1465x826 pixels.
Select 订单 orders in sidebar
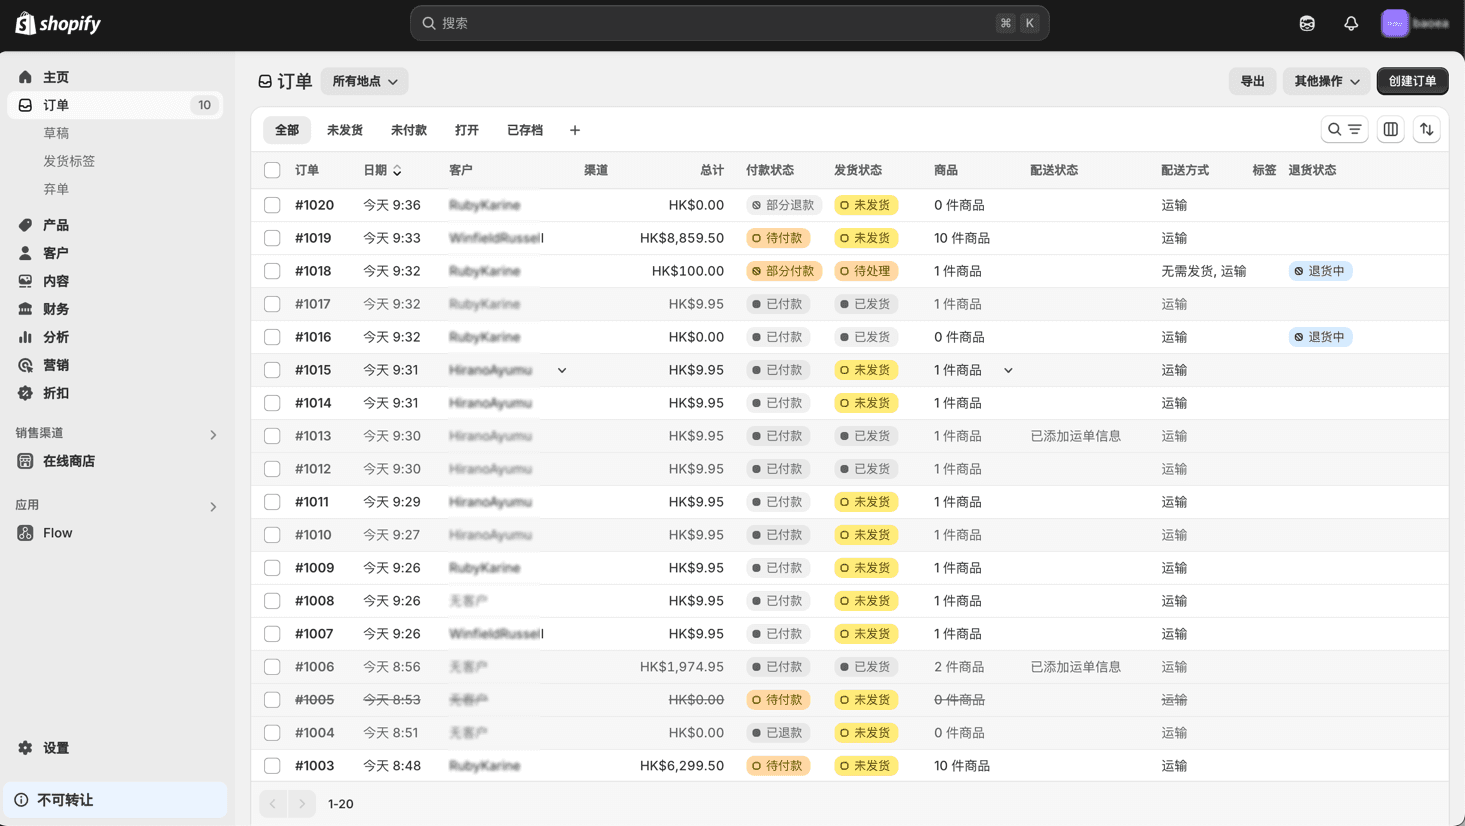[x=115, y=105]
